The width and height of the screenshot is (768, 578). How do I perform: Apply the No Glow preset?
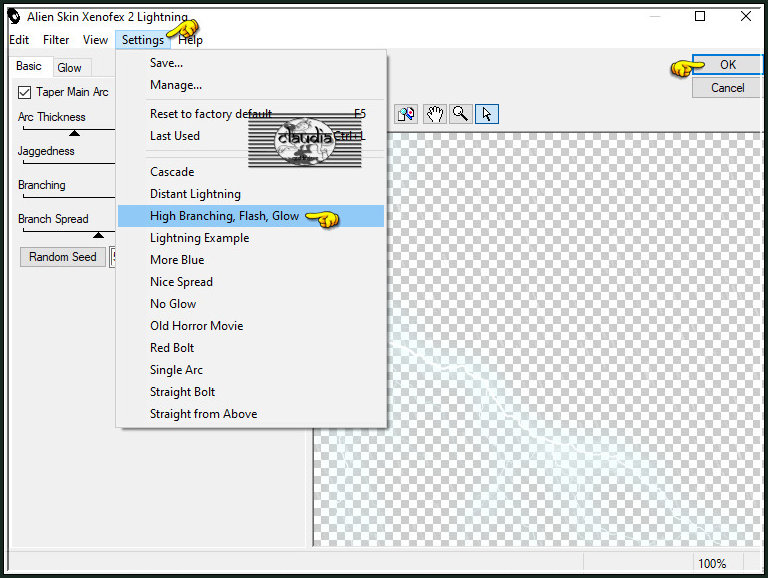pyautogui.click(x=251, y=304)
